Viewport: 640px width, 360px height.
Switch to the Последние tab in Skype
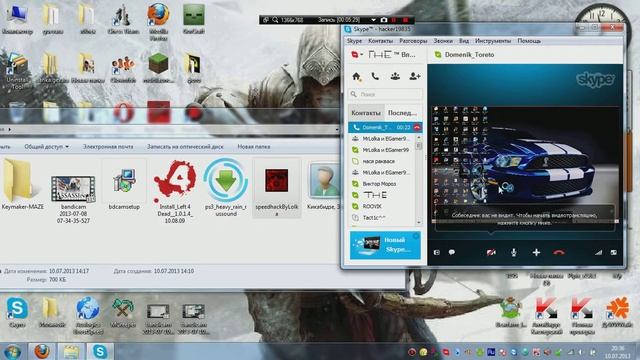(402, 113)
